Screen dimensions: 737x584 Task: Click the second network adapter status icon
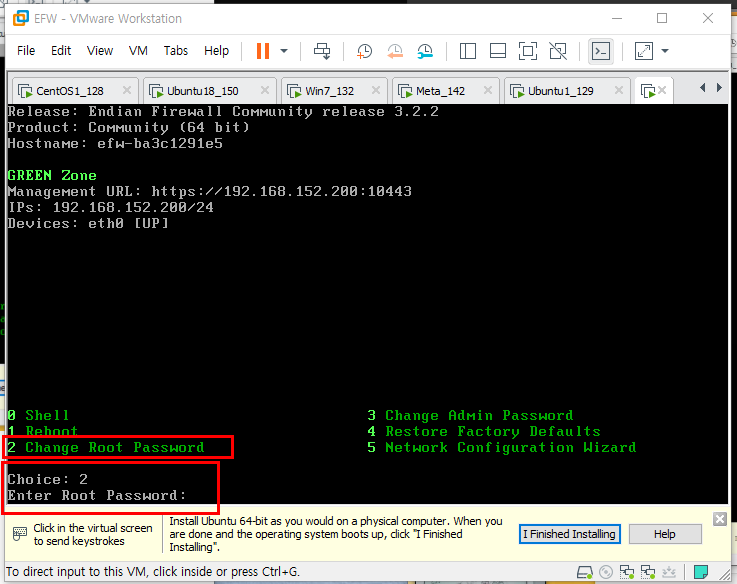click(x=648, y=572)
